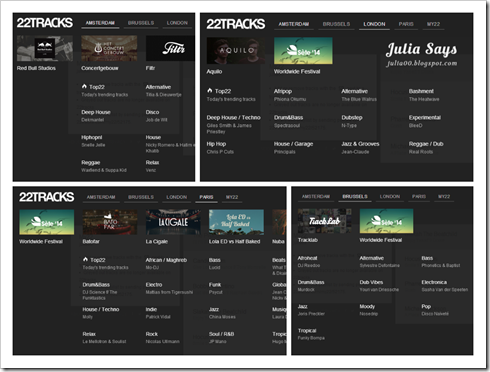
Task: Open the Filtr thumbnail image
Action: [x=170, y=48]
